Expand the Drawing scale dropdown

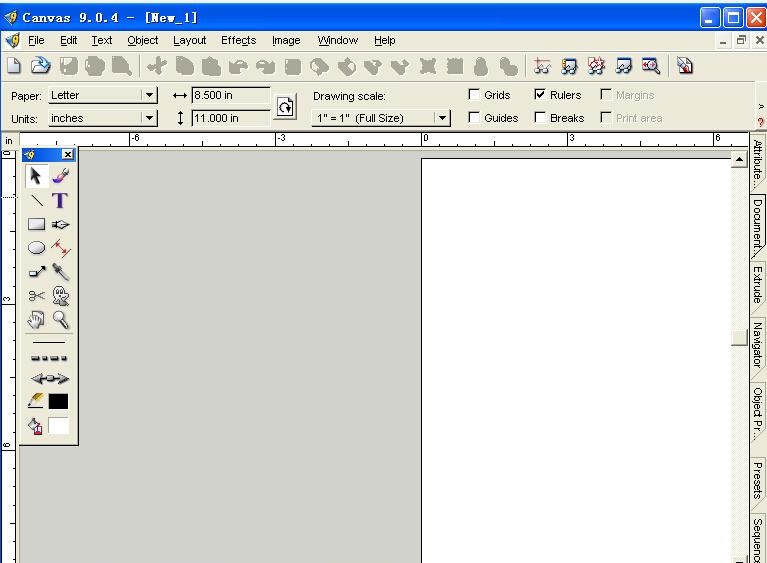[442, 118]
